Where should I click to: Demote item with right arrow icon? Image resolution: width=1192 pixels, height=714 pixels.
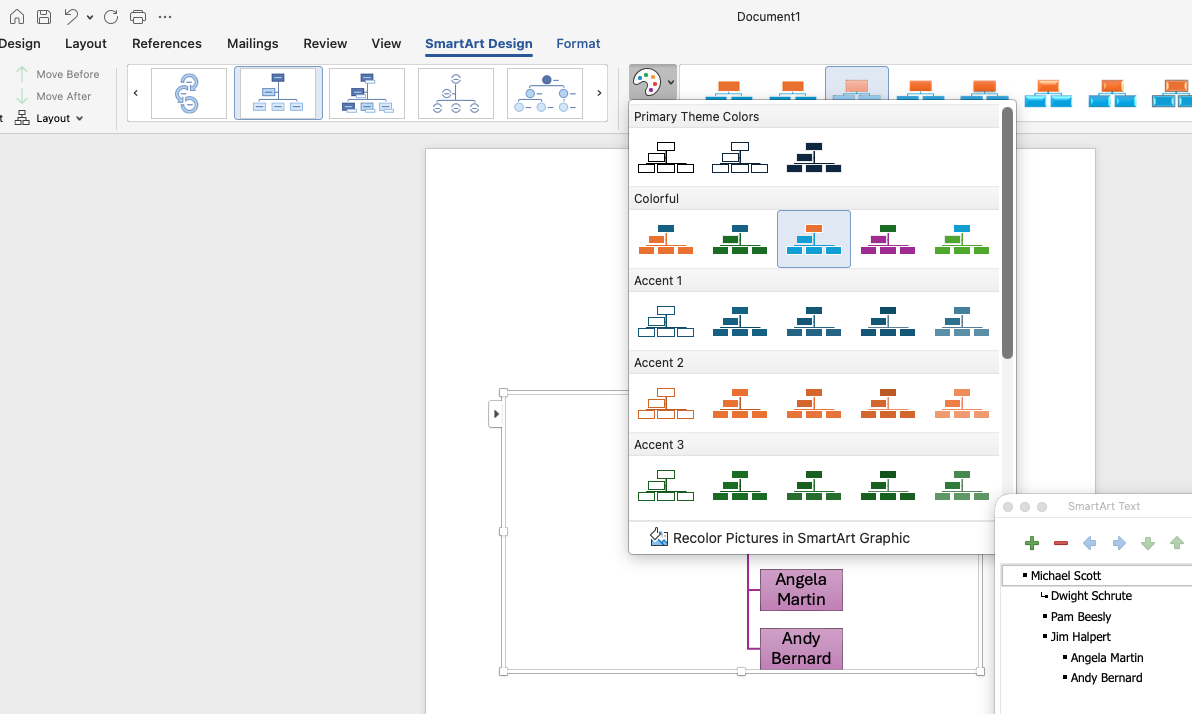click(1119, 543)
